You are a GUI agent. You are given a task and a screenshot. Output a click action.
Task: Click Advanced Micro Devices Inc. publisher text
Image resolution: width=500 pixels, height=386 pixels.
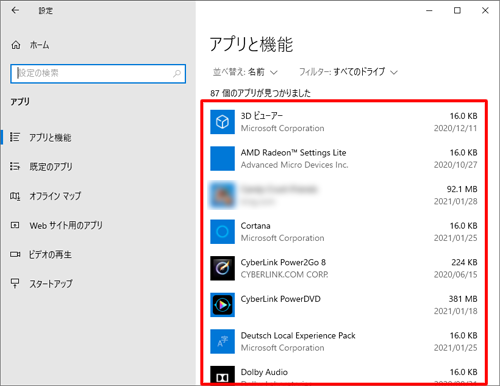294,165
